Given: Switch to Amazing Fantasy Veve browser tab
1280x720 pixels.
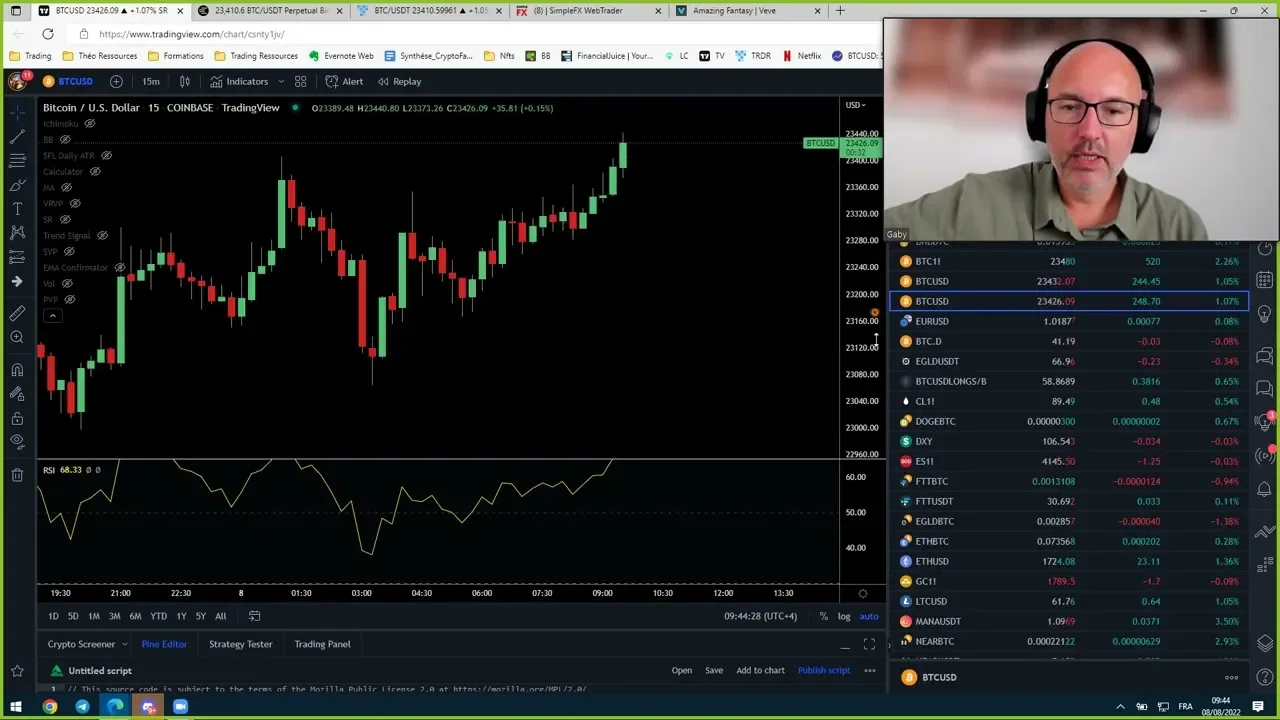Looking at the screenshot, I should 748,11.
